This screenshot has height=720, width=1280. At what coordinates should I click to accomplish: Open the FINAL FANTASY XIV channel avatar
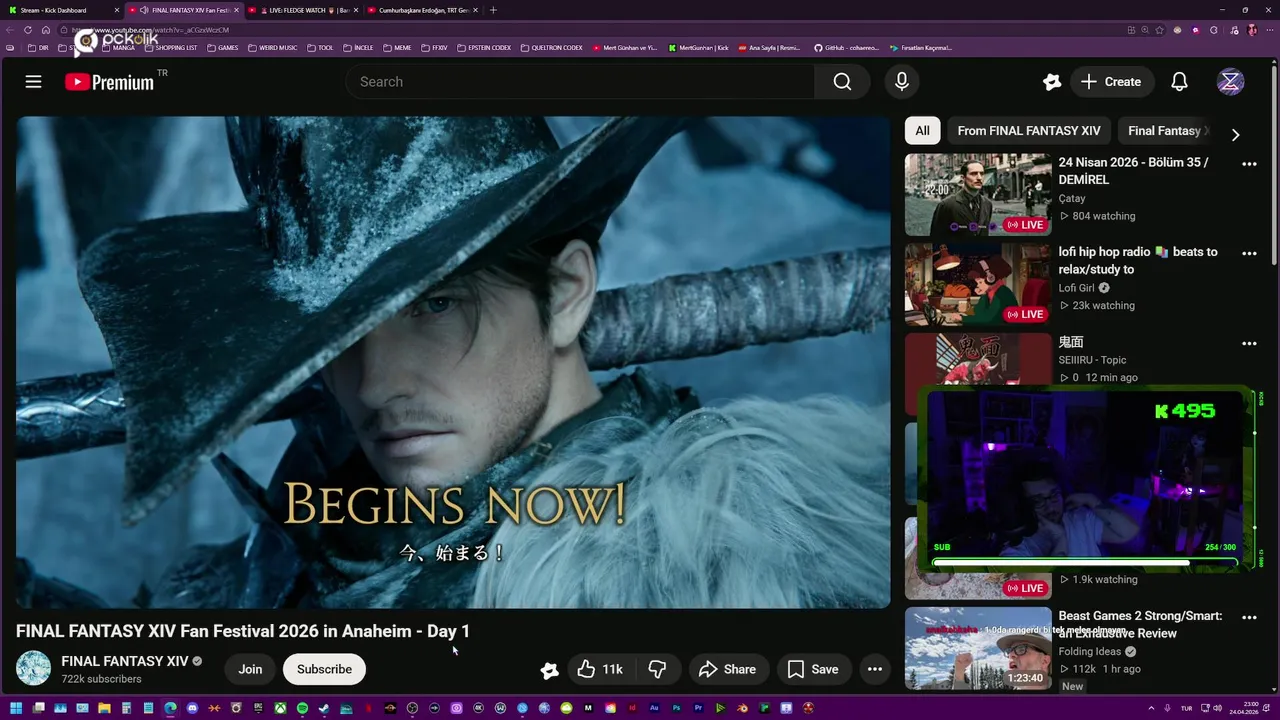pyautogui.click(x=33, y=668)
